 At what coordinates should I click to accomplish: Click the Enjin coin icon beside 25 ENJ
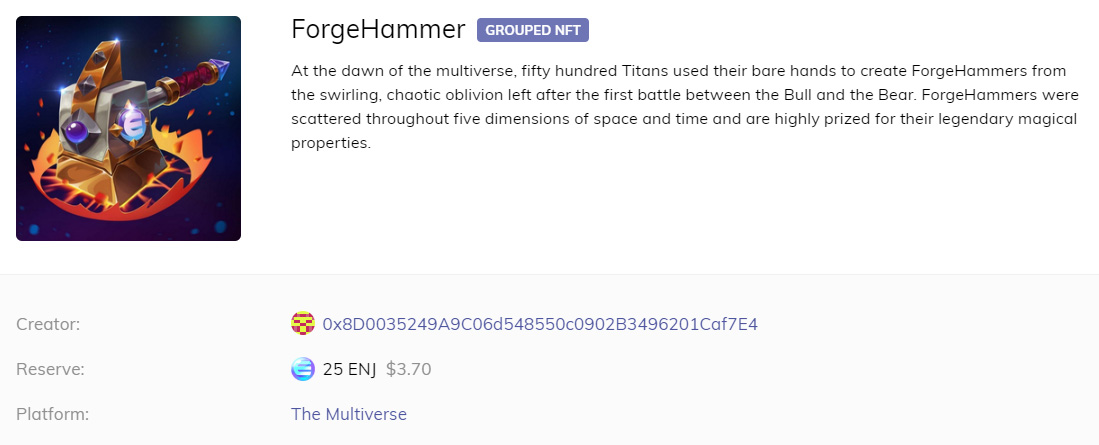[302, 369]
